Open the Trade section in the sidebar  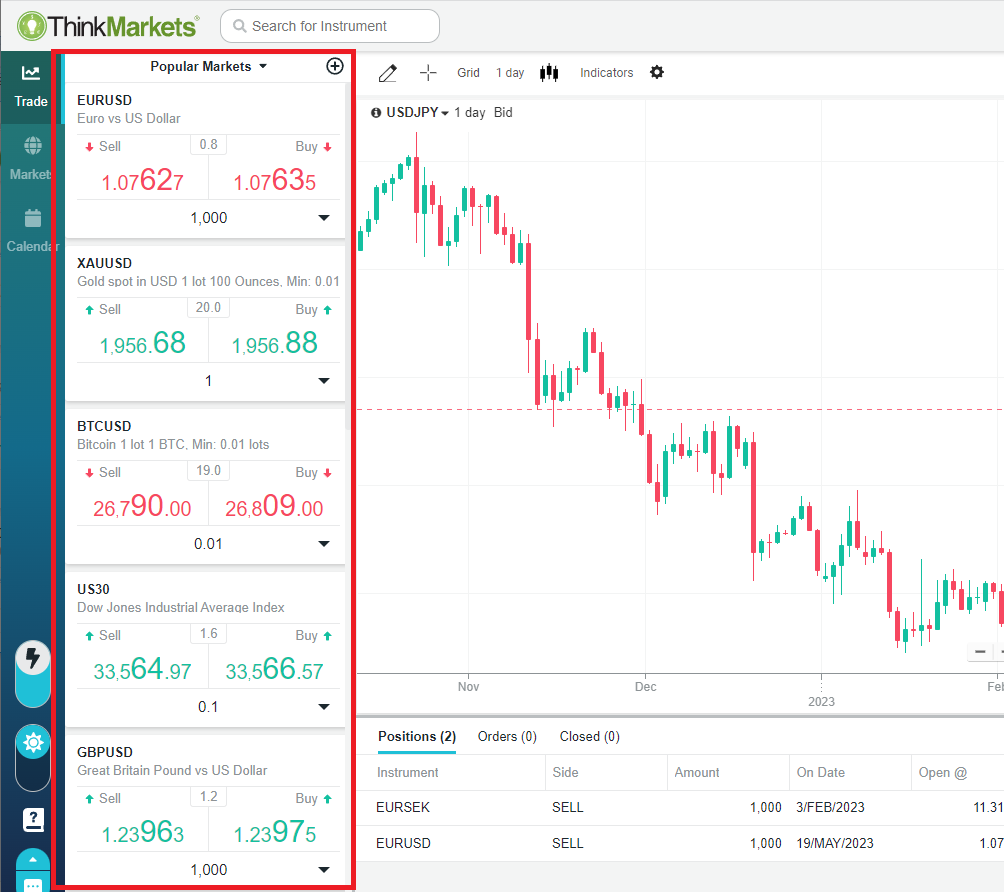point(31,87)
